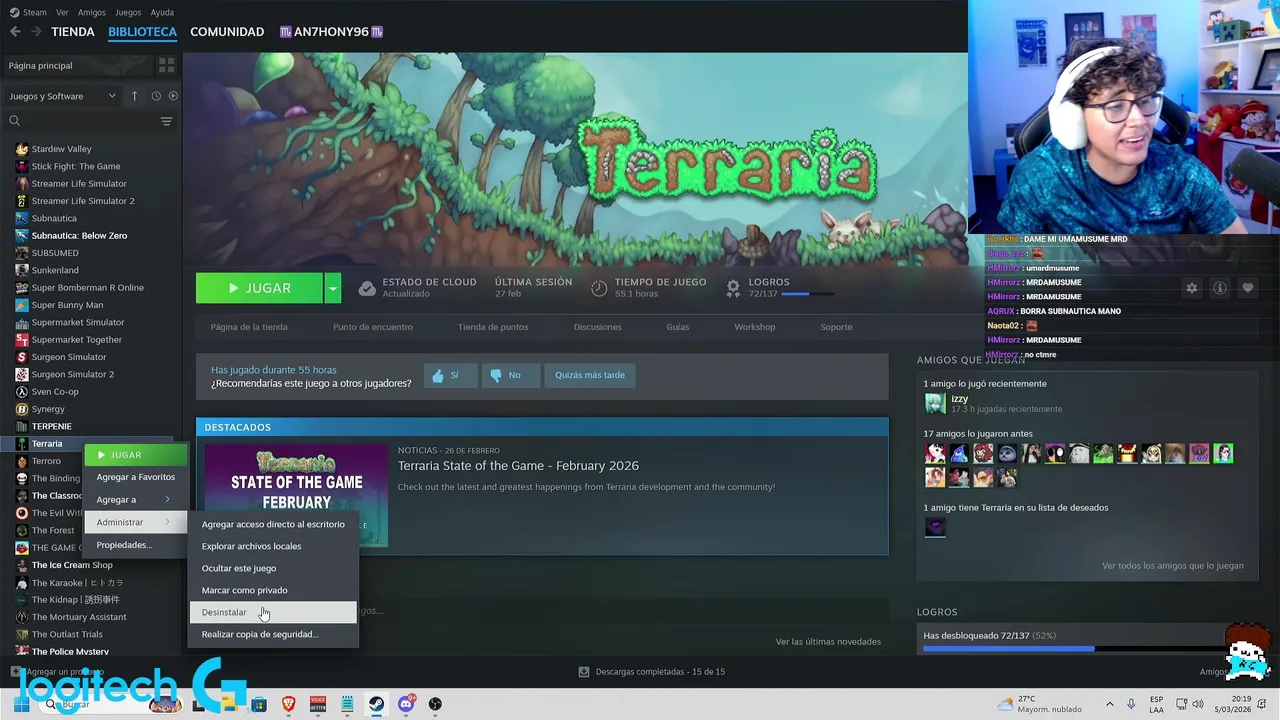Open the Guías tab
1280x720 pixels.
pos(677,327)
